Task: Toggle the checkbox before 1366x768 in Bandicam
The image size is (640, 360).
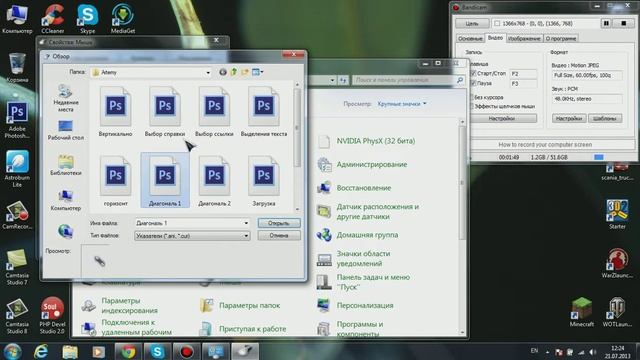Action: click(497, 24)
